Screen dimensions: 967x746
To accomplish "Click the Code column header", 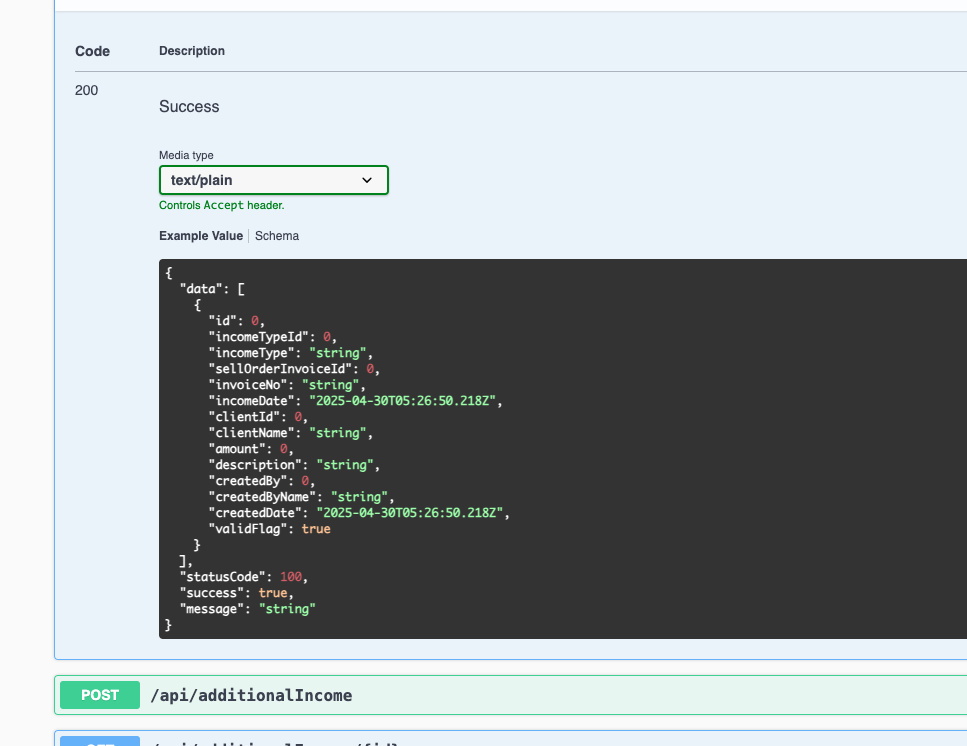I will pyautogui.click(x=92, y=51).
